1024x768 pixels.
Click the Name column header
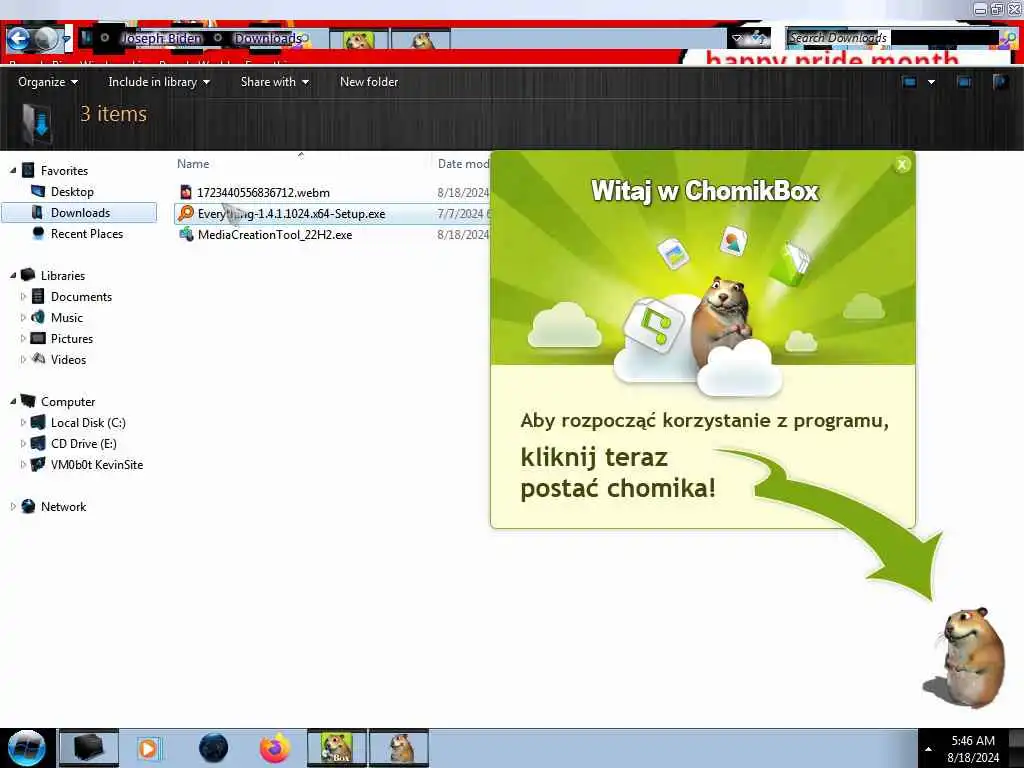(x=193, y=164)
